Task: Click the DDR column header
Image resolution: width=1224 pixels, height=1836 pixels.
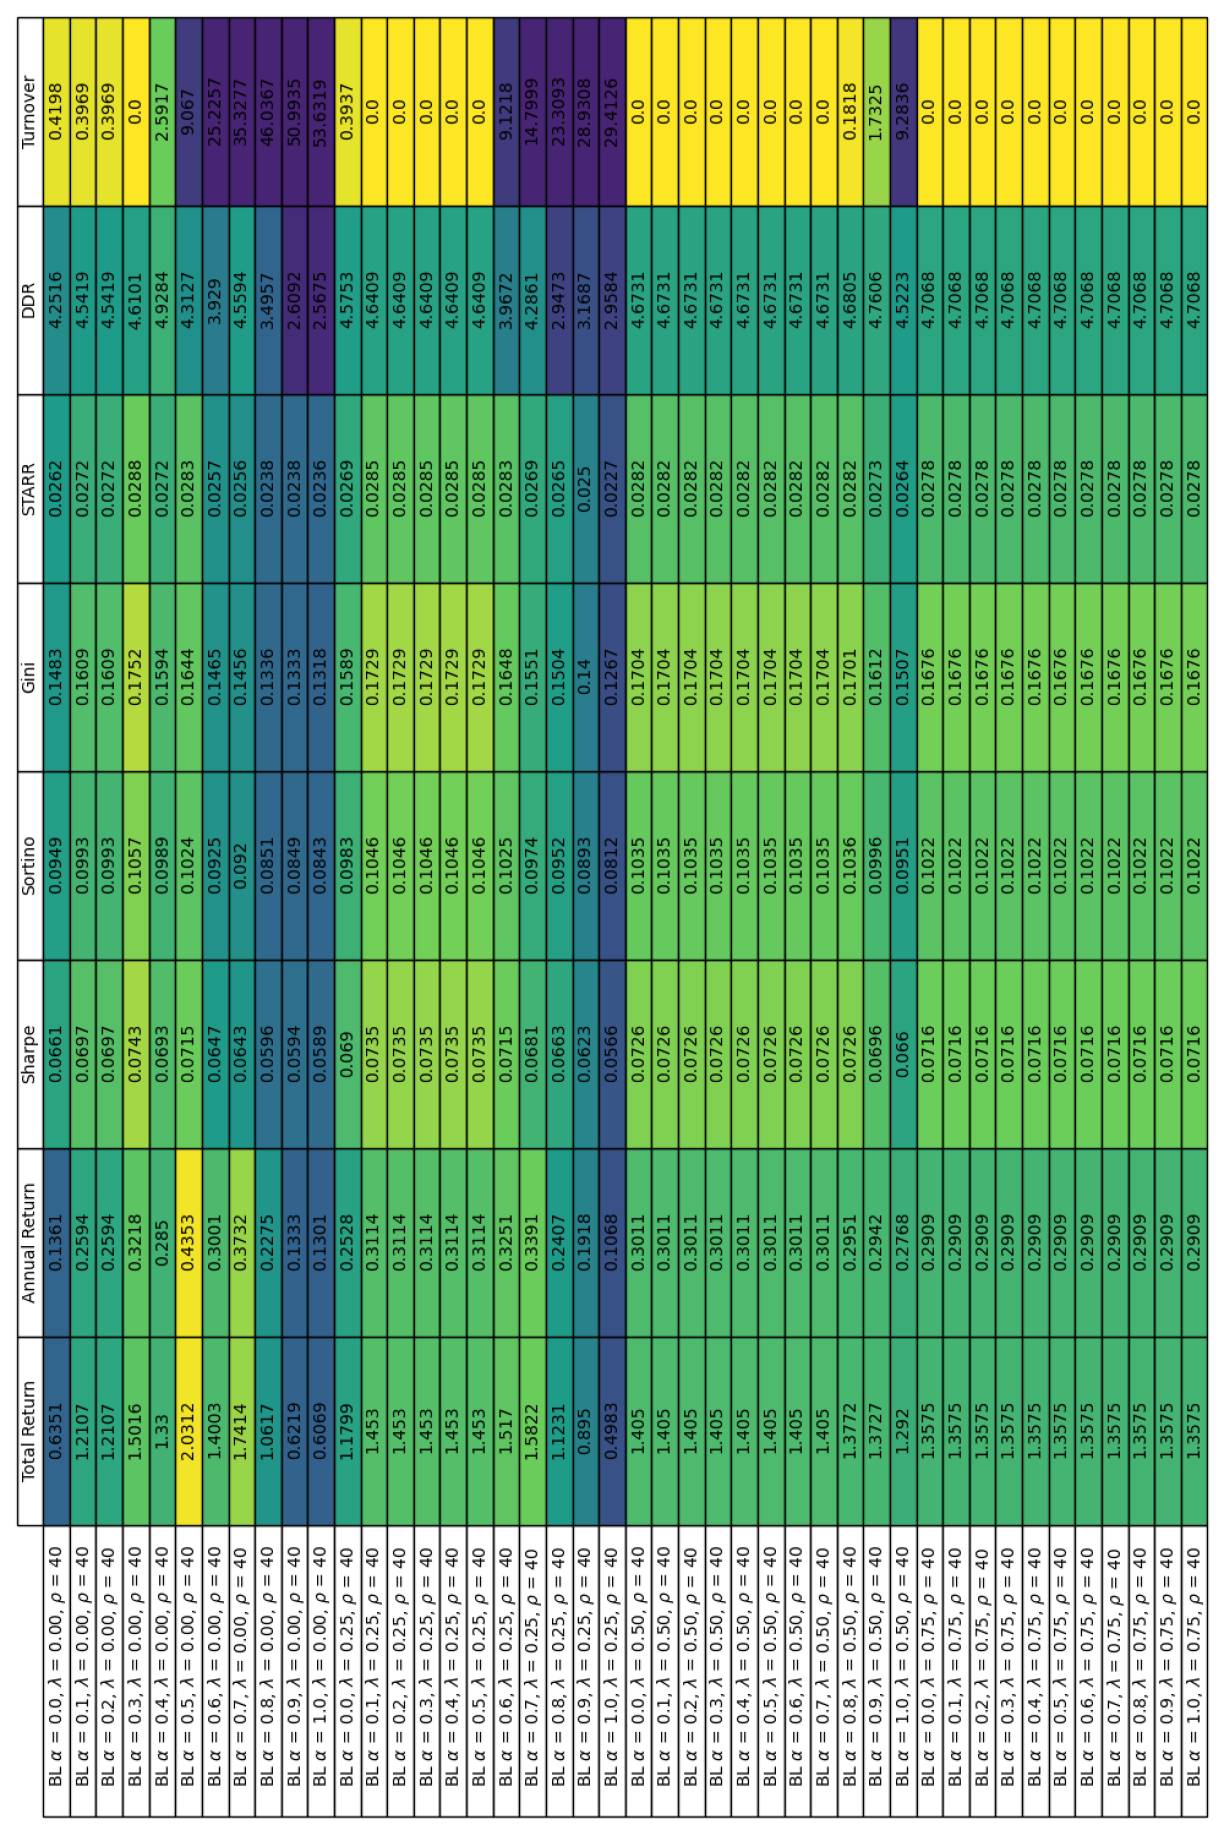Action: 31,301
